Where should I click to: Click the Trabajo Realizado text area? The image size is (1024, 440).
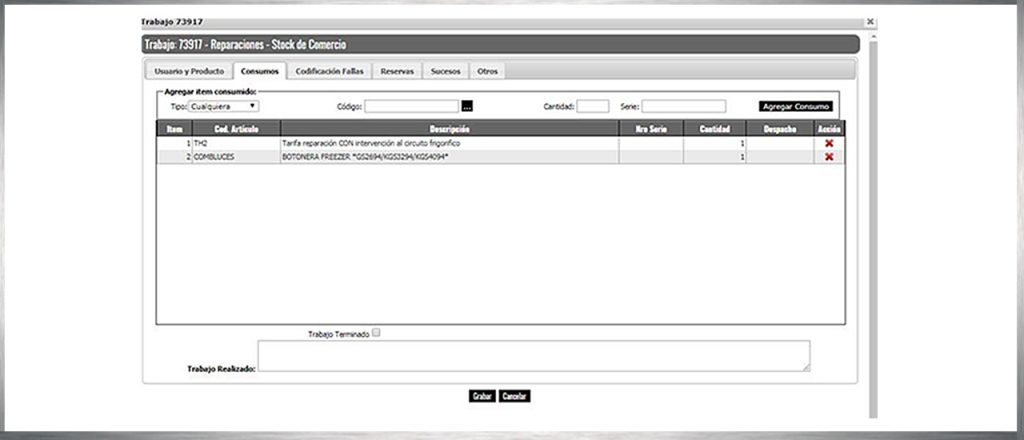click(x=533, y=356)
